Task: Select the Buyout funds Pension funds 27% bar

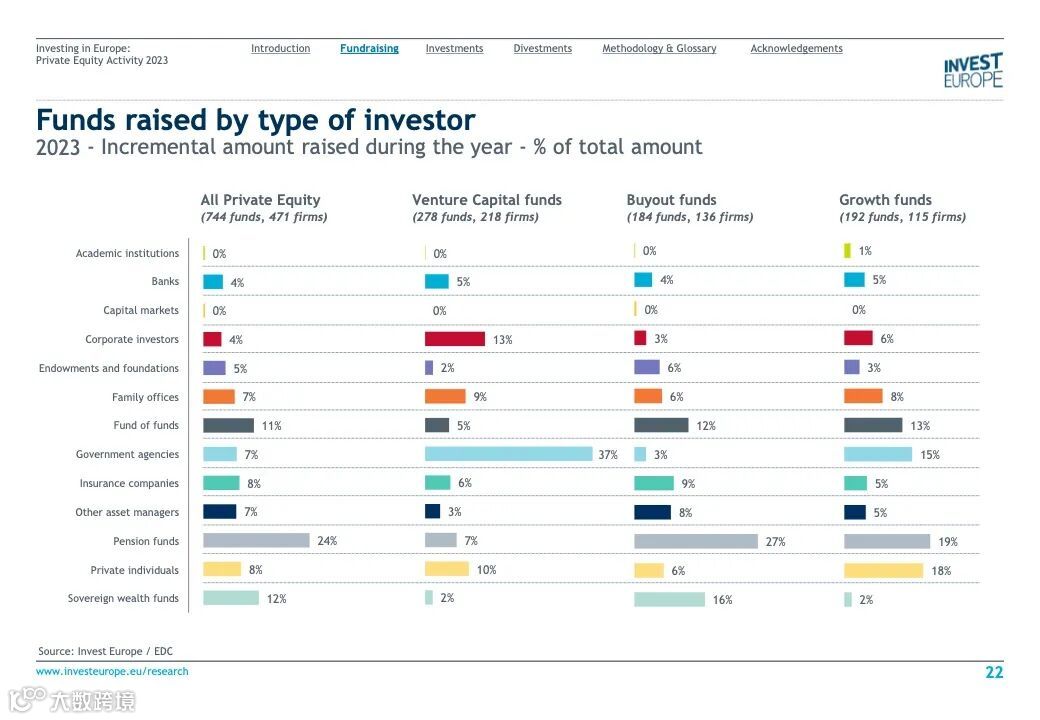Action: [x=696, y=541]
